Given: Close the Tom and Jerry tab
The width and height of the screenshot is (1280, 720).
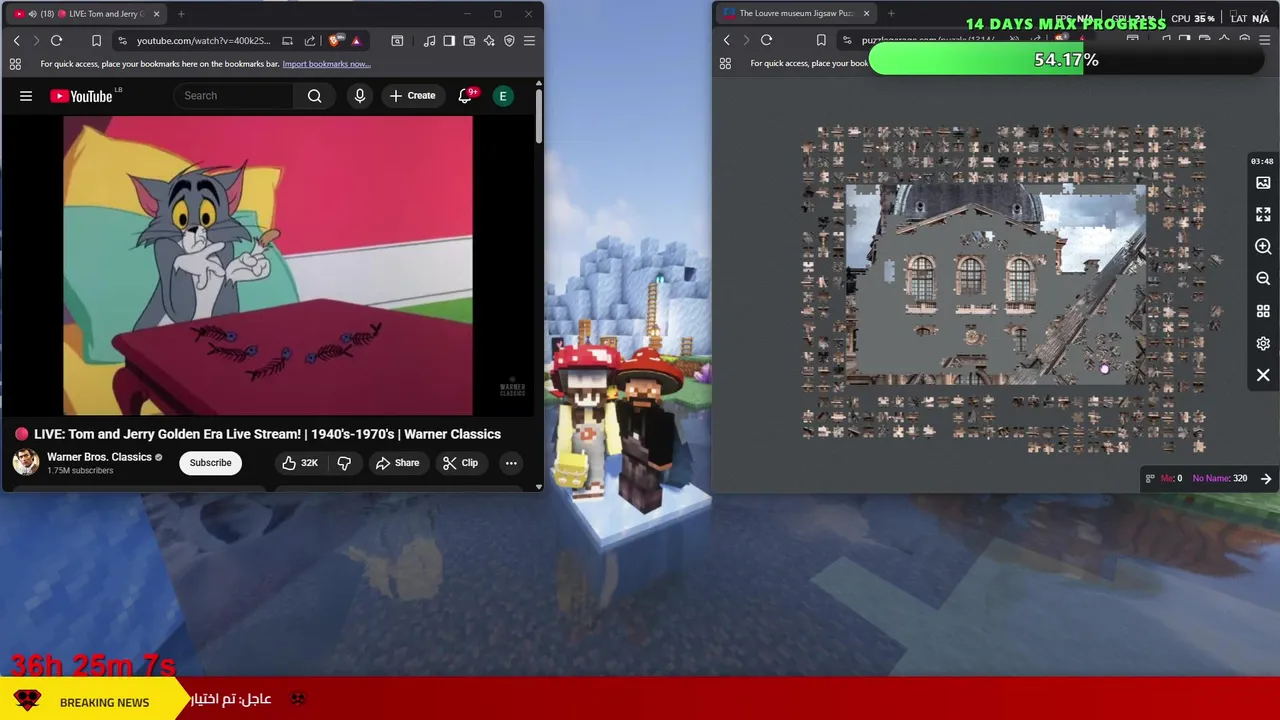Looking at the screenshot, I should [155, 14].
